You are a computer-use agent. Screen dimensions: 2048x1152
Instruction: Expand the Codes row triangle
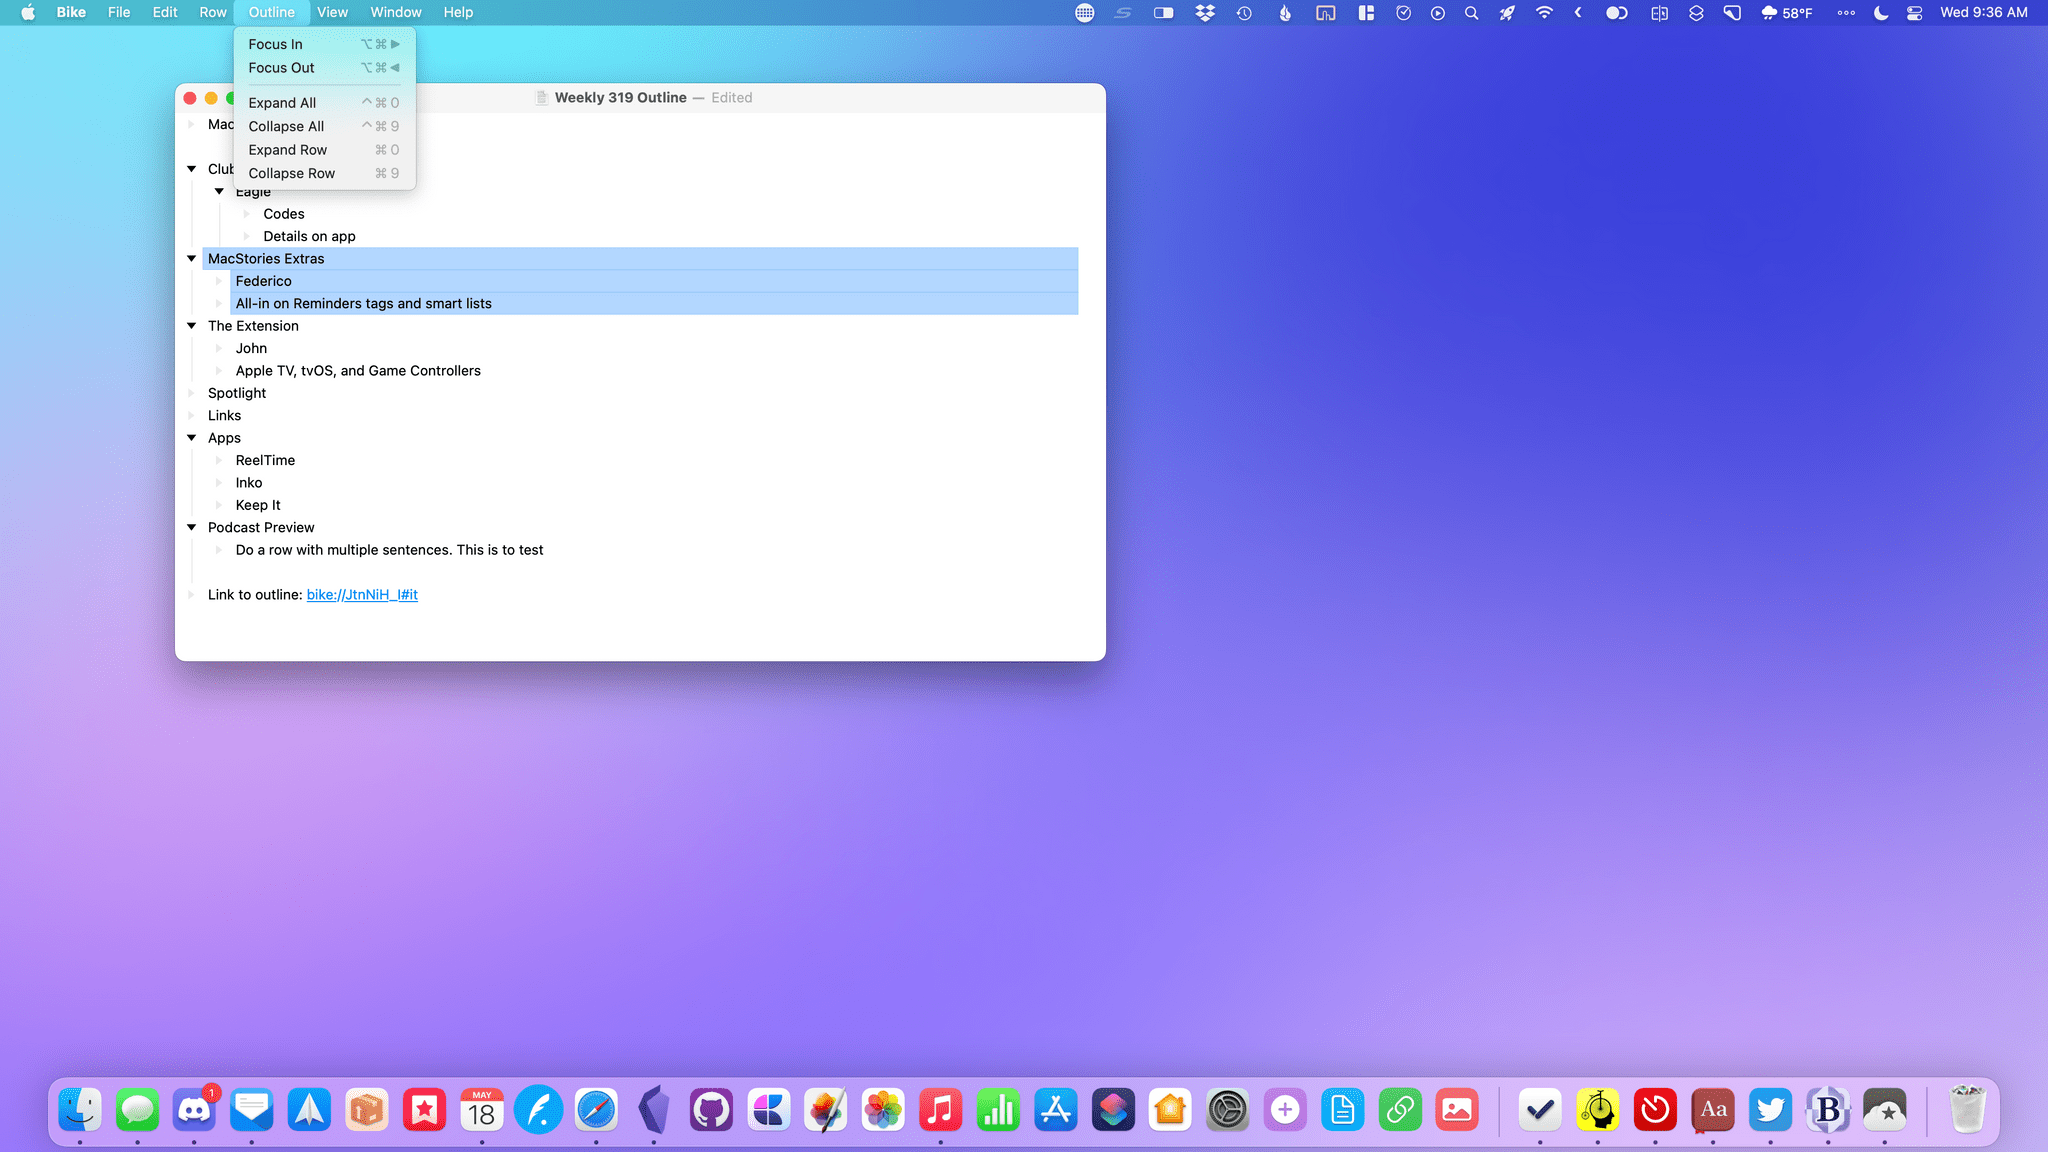pos(247,214)
